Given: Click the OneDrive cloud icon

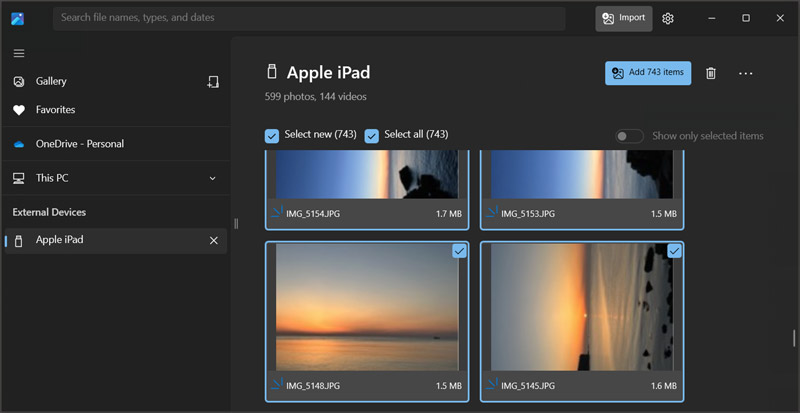Looking at the screenshot, I should tap(19, 144).
